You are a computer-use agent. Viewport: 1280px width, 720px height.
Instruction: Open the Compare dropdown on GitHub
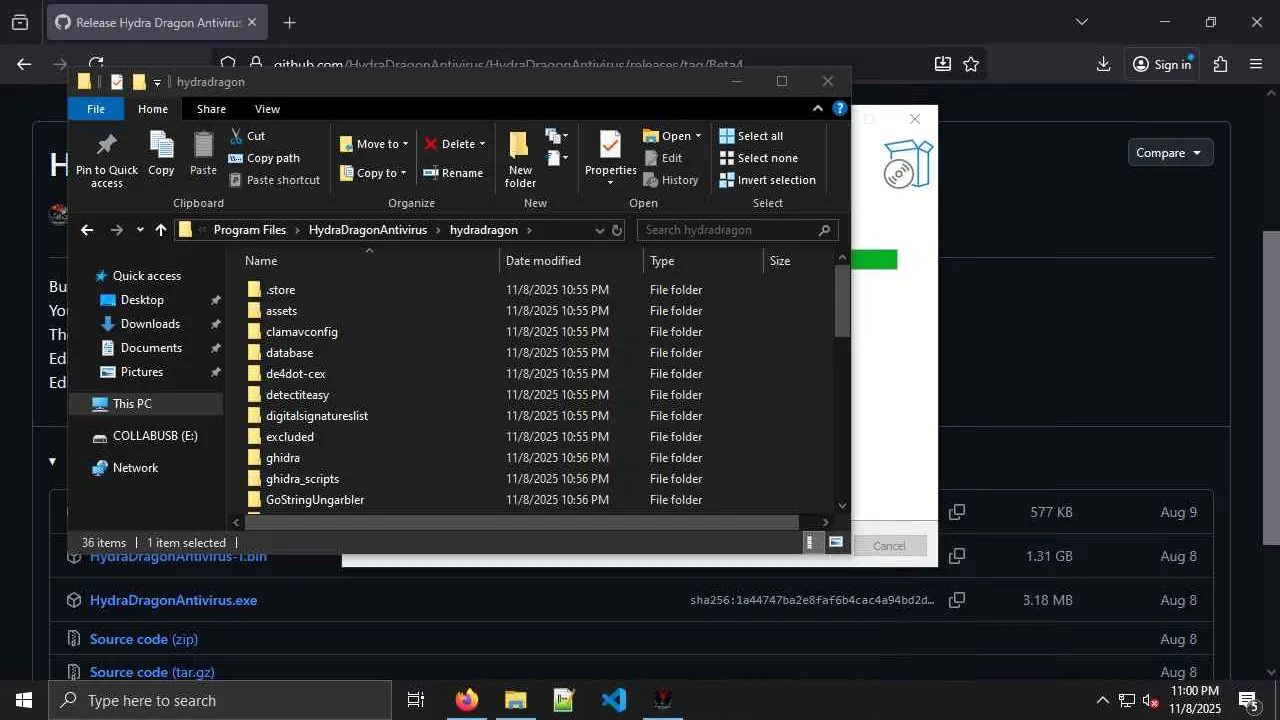[x=1169, y=153]
